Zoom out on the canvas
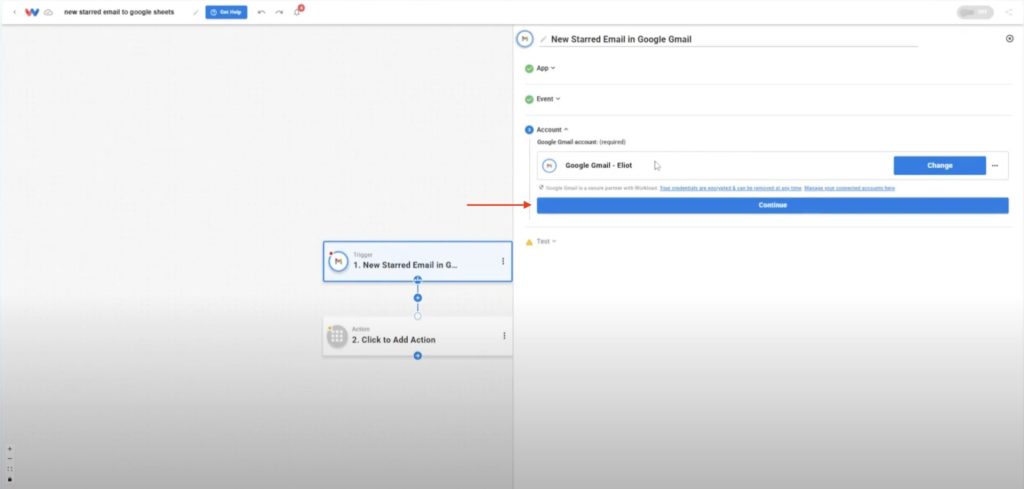1024x489 pixels. coord(9,459)
